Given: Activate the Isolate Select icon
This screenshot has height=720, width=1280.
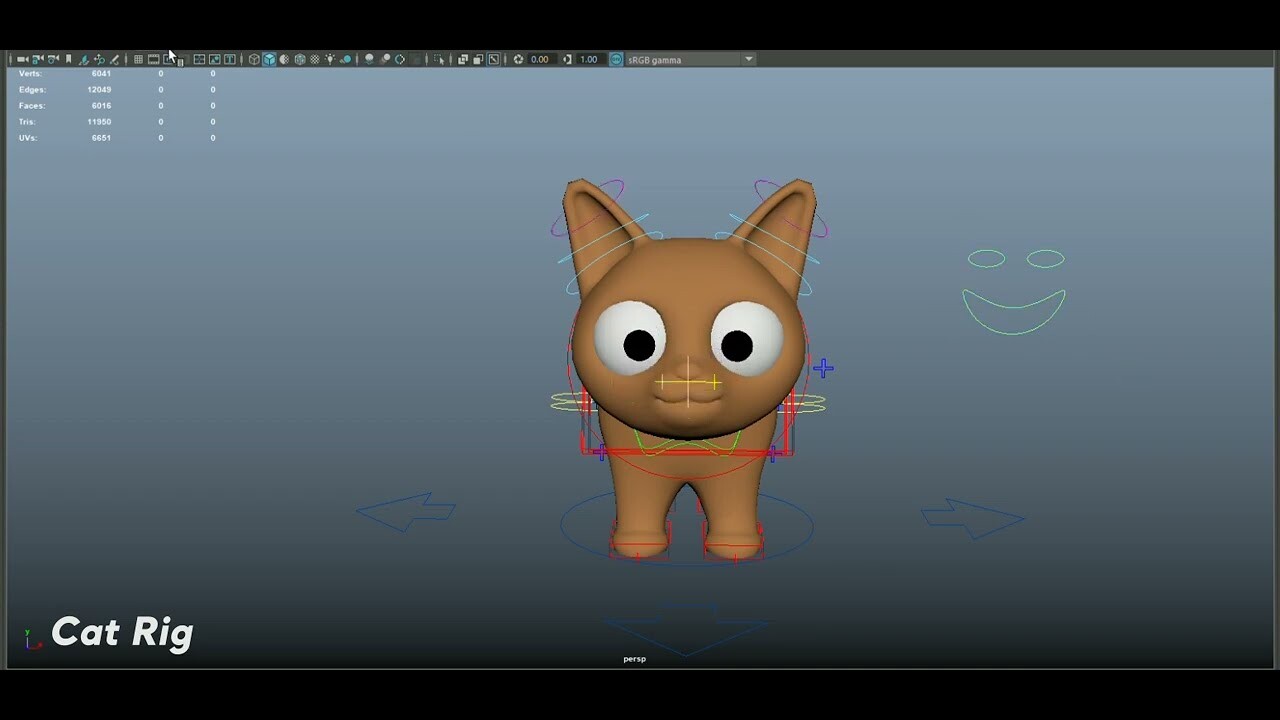Looking at the screenshot, I should click(x=439, y=59).
